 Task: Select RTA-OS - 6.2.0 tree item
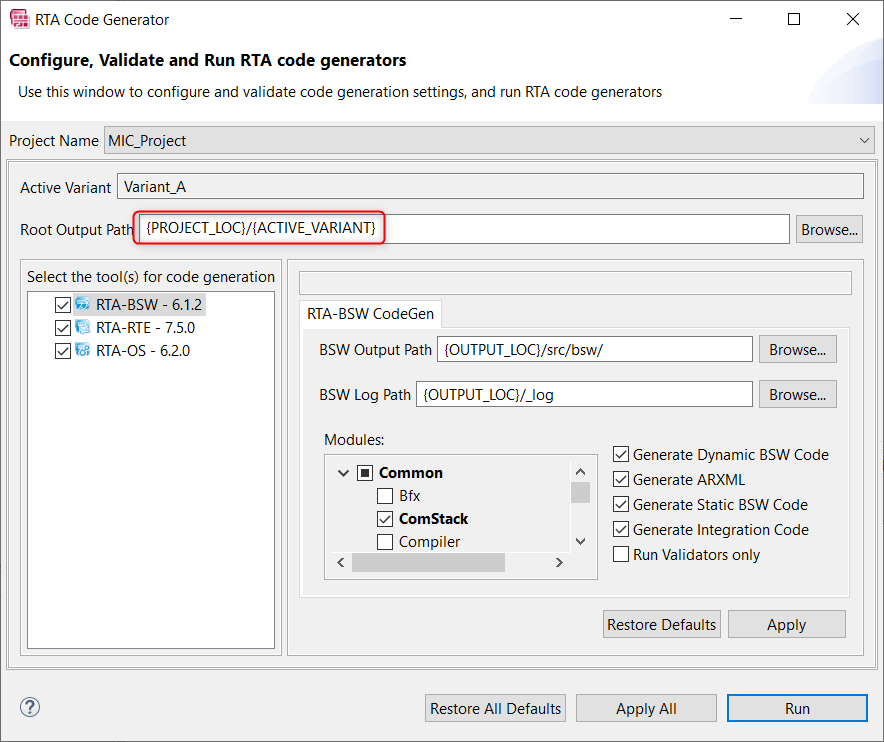(x=143, y=351)
